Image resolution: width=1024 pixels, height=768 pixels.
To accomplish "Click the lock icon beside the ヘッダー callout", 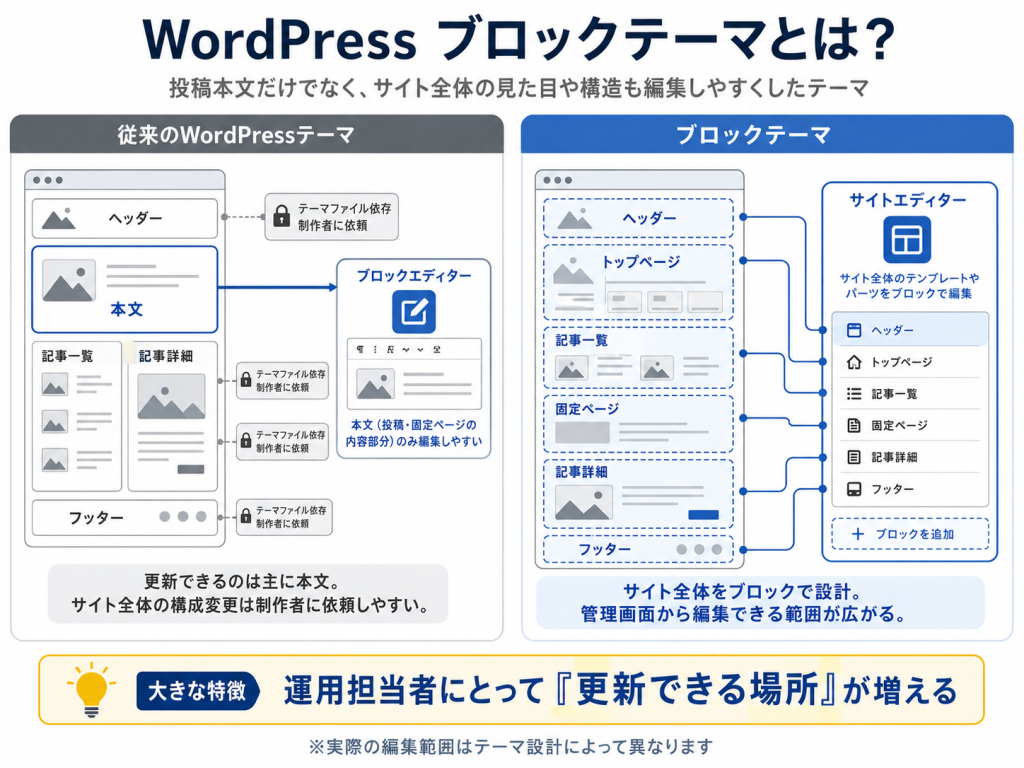I will click(x=281, y=216).
